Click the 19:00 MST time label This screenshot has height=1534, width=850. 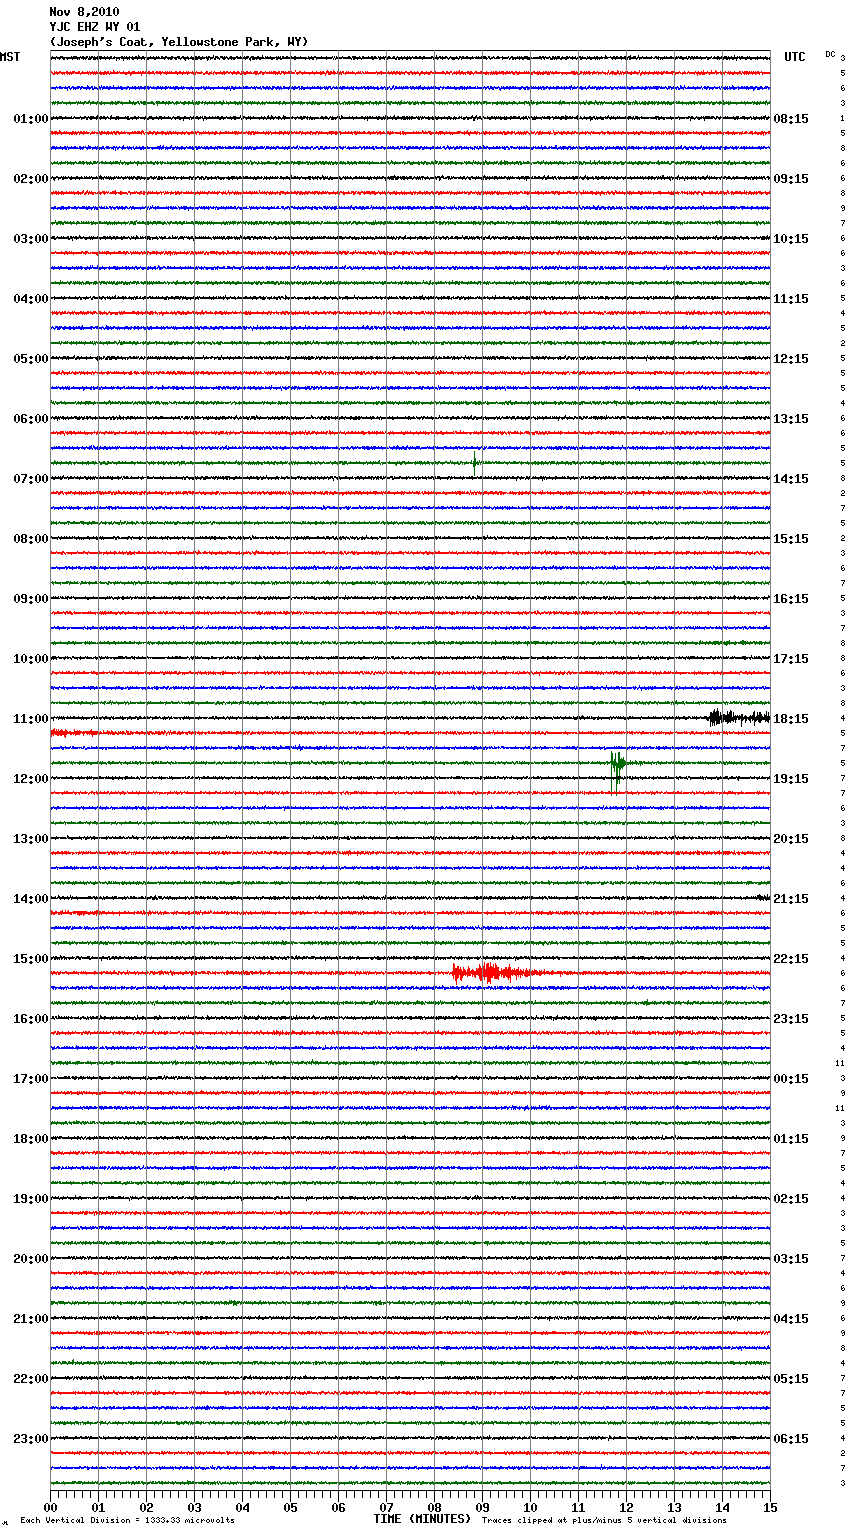point(30,1199)
